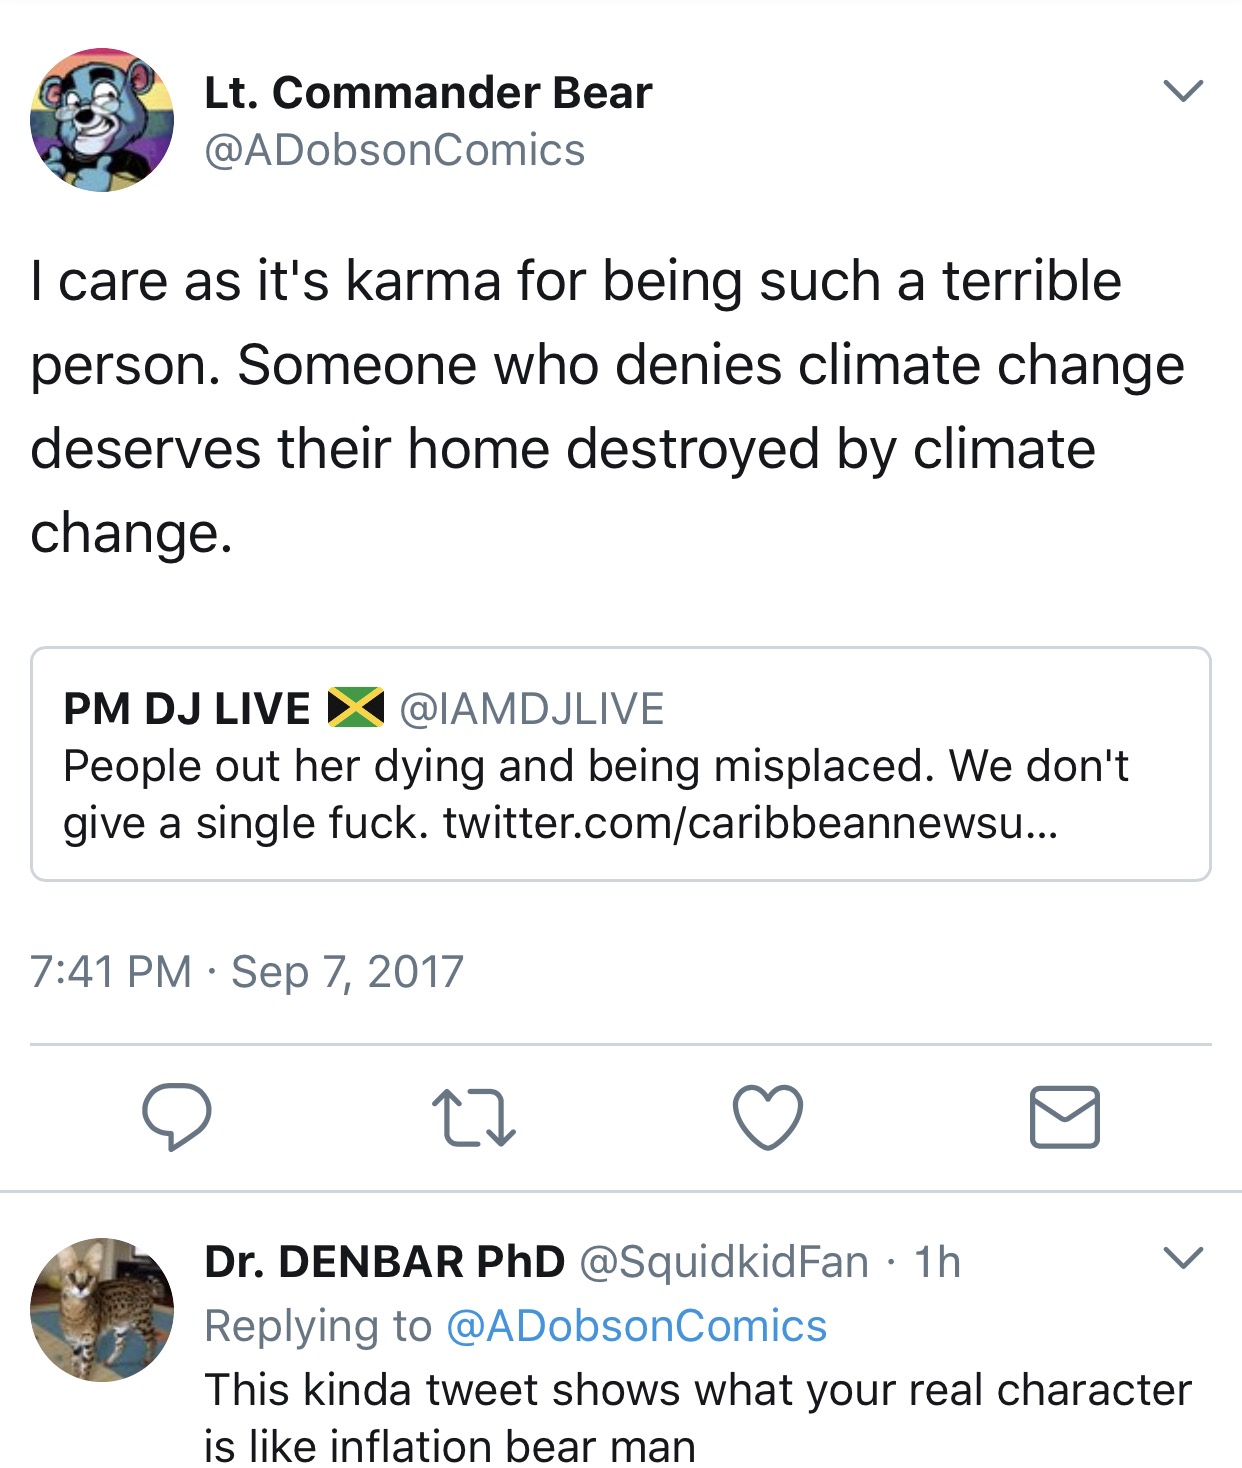The width and height of the screenshot is (1242, 1468).
Task: Open the Lt. Commander Bear display name
Action: [x=428, y=93]
